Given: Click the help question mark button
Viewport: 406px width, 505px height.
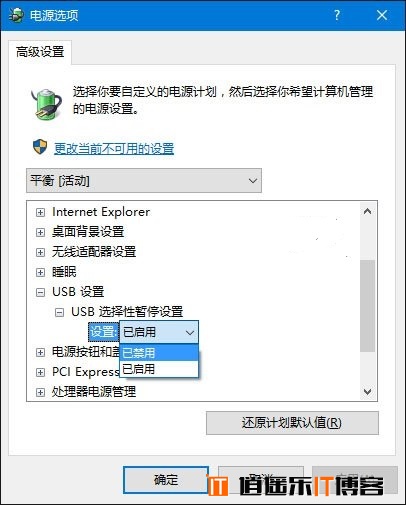Looking at the screenshot, I should pos(337,15).
